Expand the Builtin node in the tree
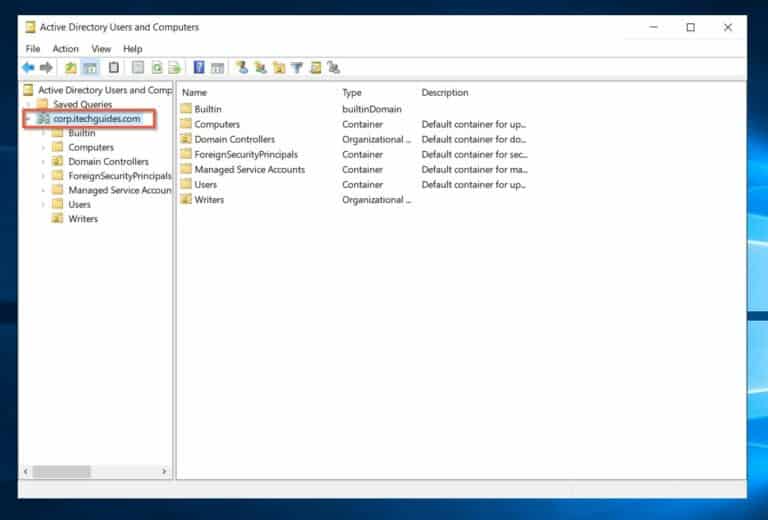The width and height of the screenshot is (768, 520). tap(43, 133)
